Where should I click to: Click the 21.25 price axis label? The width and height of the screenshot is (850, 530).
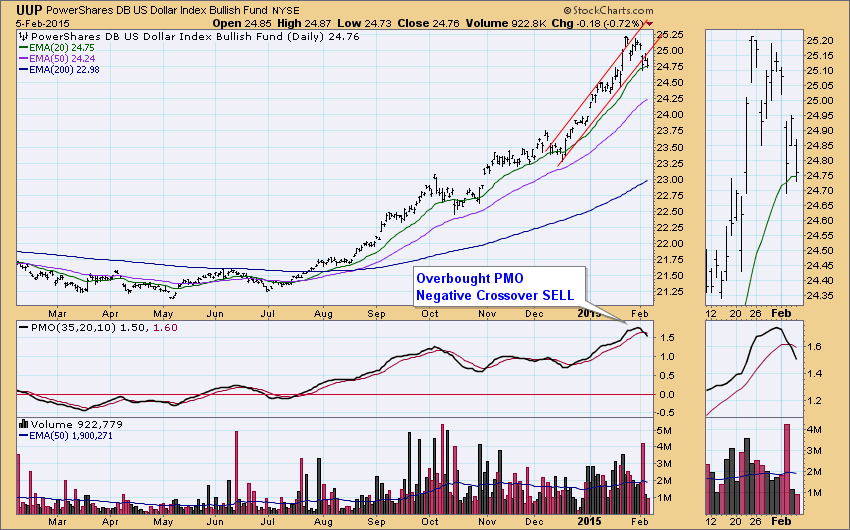coord(670,292)
